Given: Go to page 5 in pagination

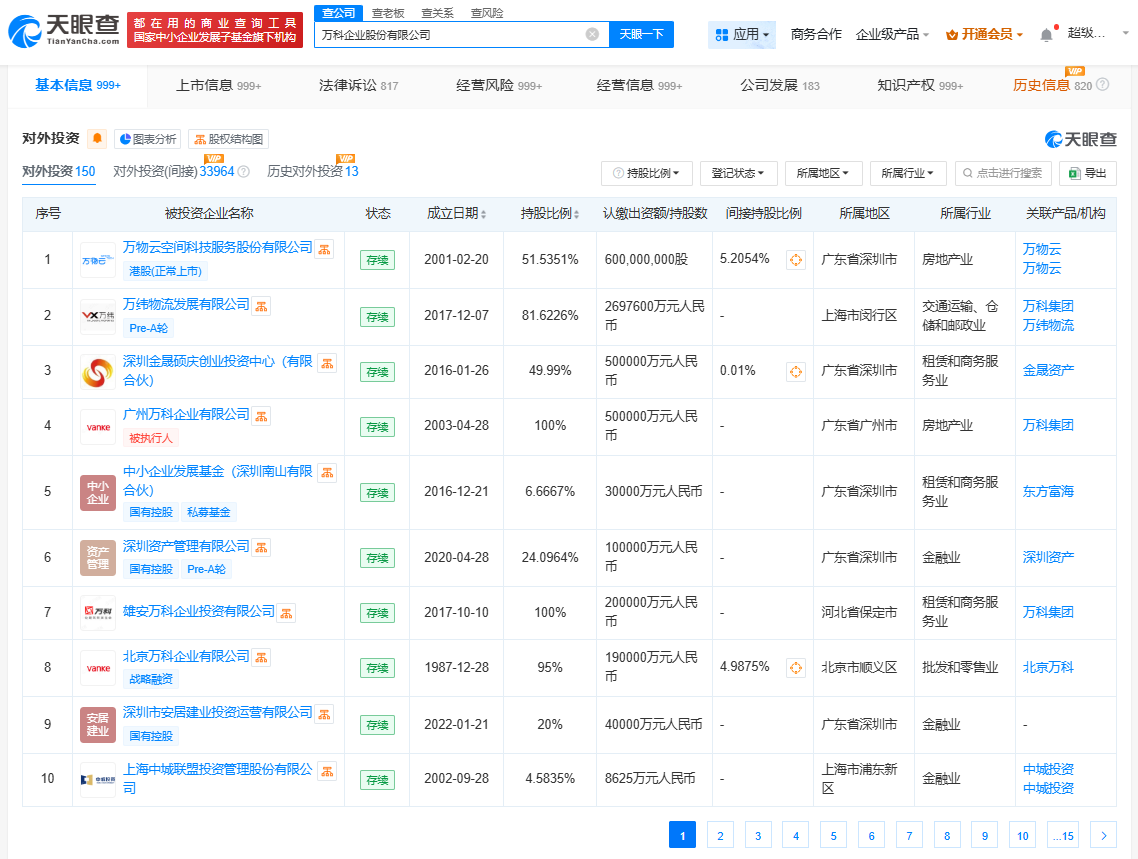Looking at the screenshot, I should pos(833,835).
